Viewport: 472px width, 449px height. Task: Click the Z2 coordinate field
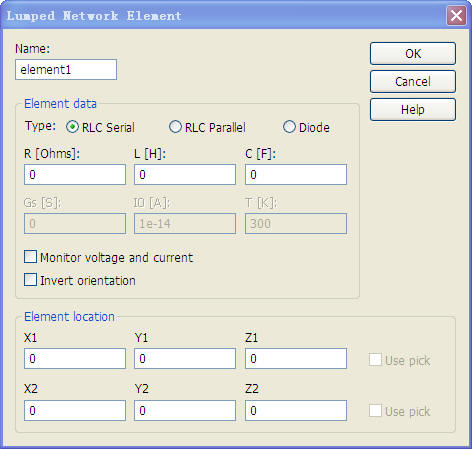point(296,410)
